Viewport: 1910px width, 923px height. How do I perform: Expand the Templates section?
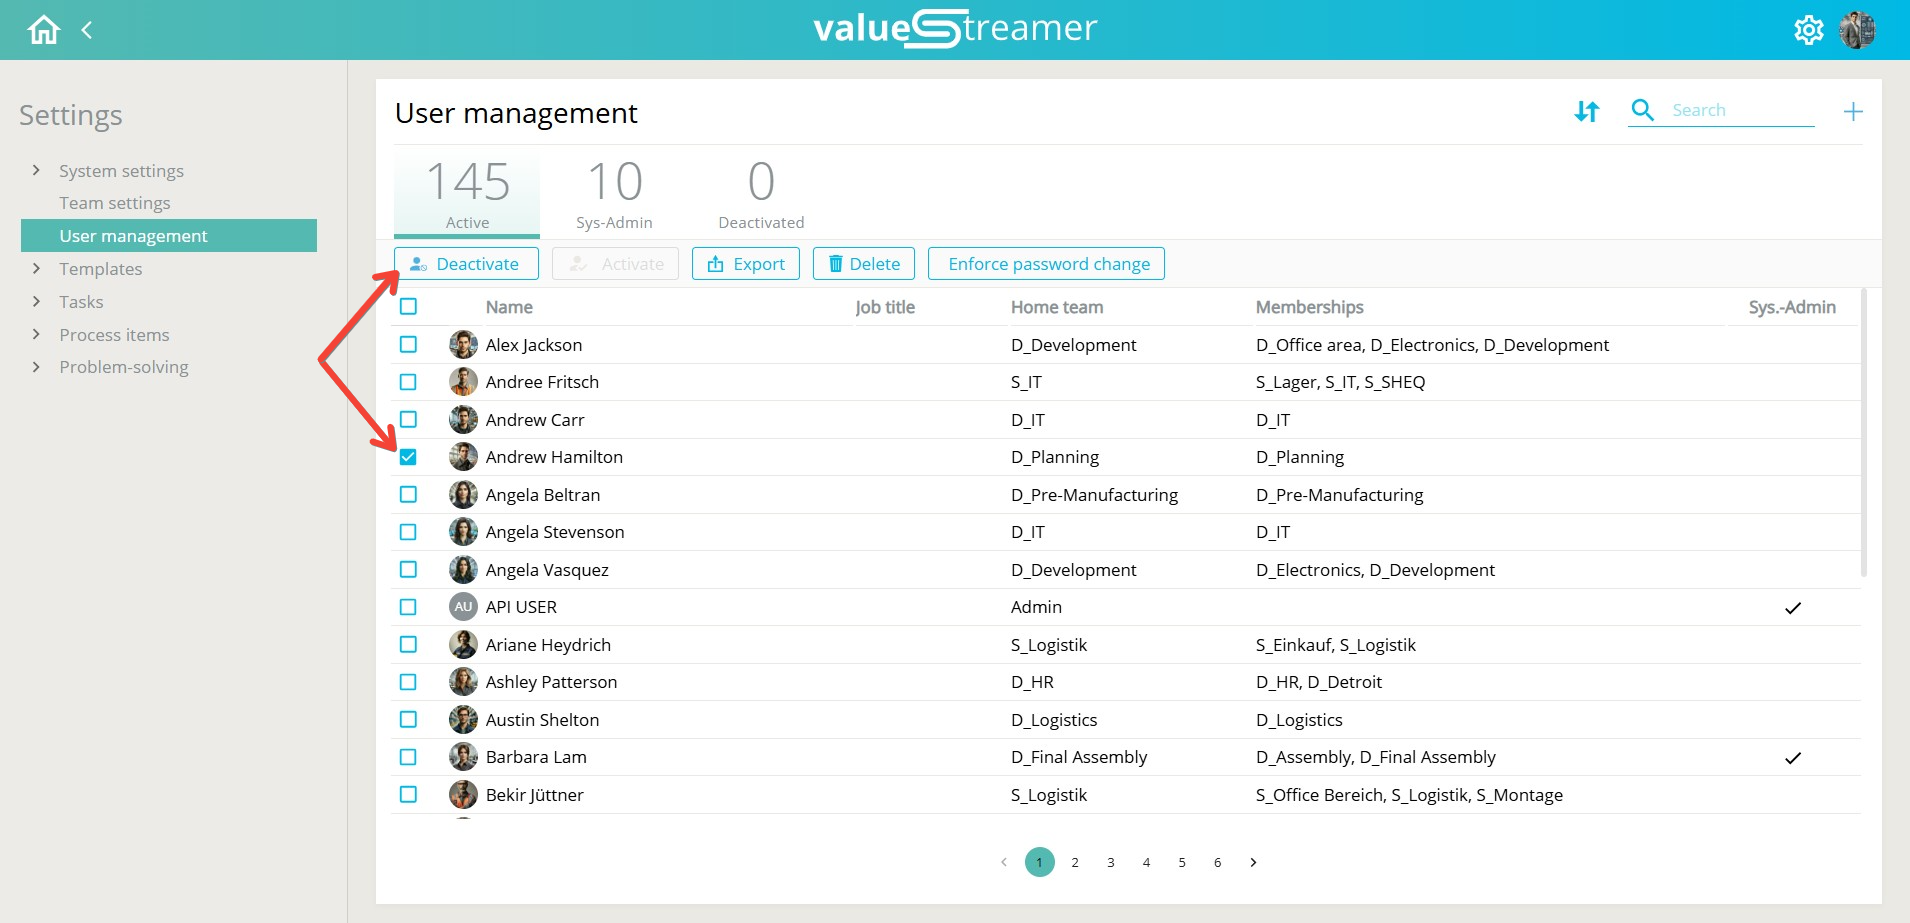point(36,268)
